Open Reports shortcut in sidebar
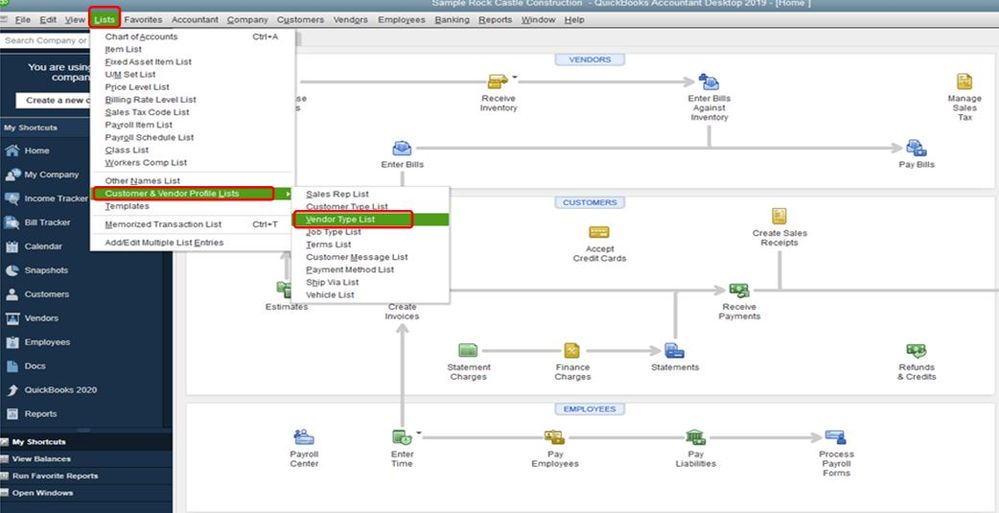This screenshot has width=999, height=513. (40, 414)
